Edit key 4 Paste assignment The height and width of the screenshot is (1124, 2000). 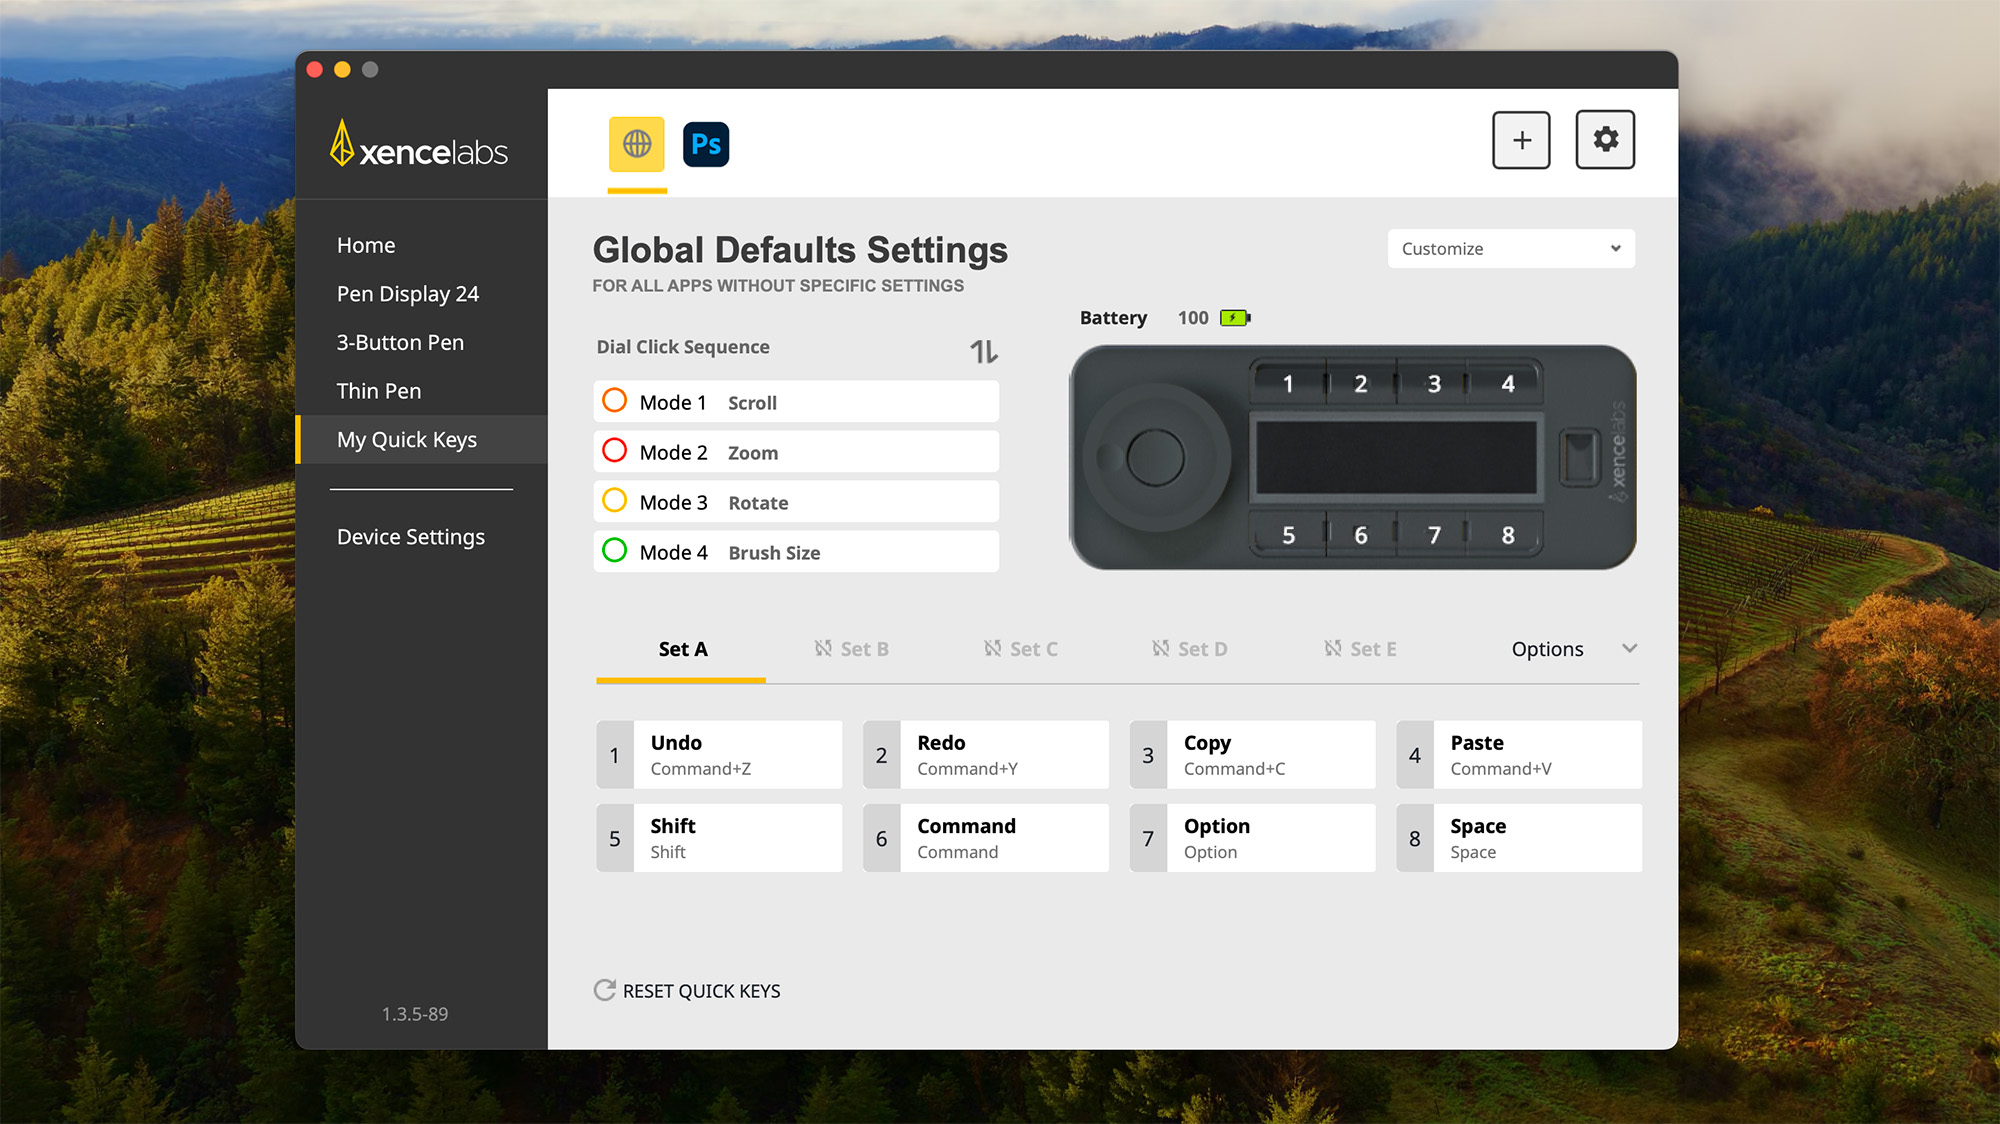1519,755
